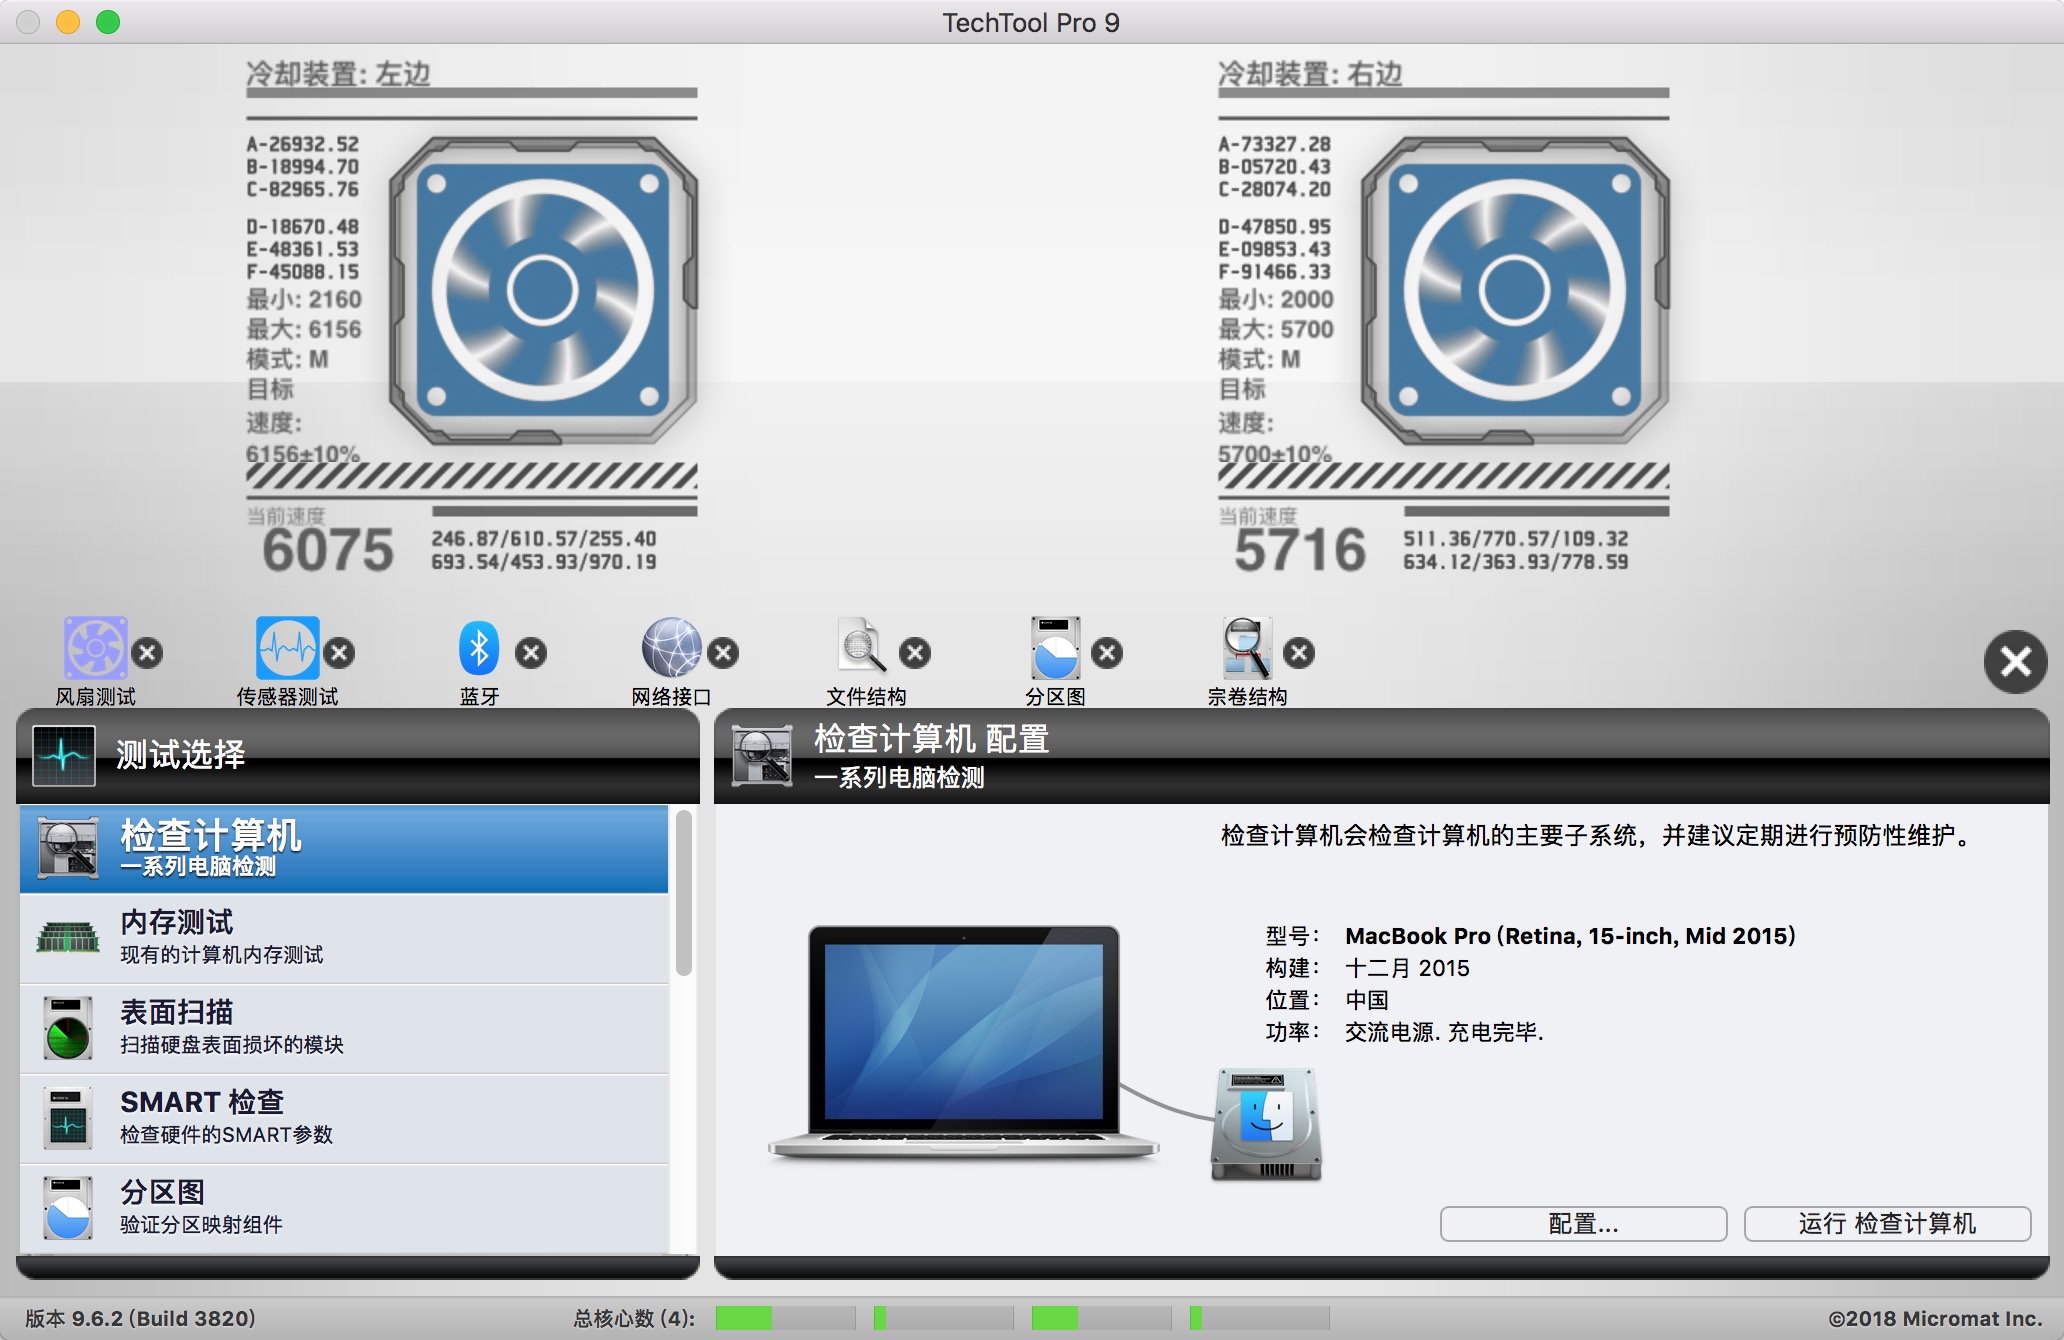Screen dimensions: 2064x1340
Task: Click the 配置... button
Action: [x=1583, y=1224]
